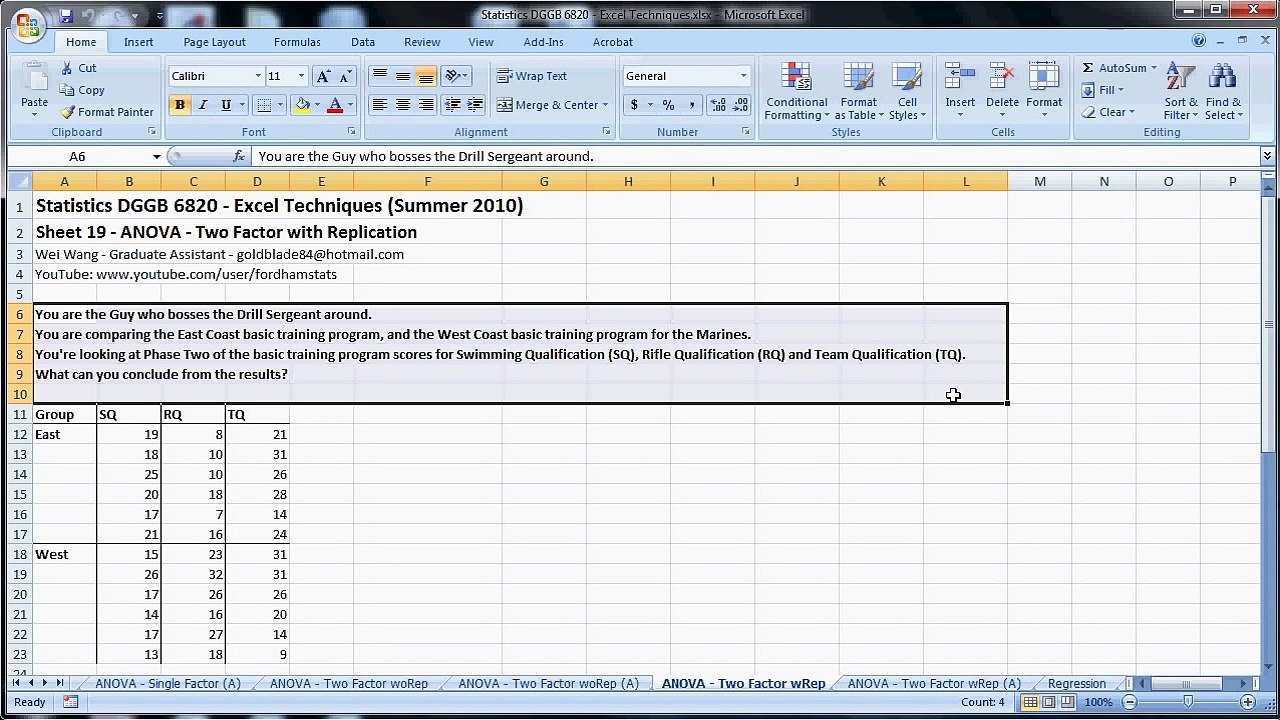This screenshot has width=1280, height=720.
Task: Open the Fill Color dropdown arrow
Action: pos(317,105)
